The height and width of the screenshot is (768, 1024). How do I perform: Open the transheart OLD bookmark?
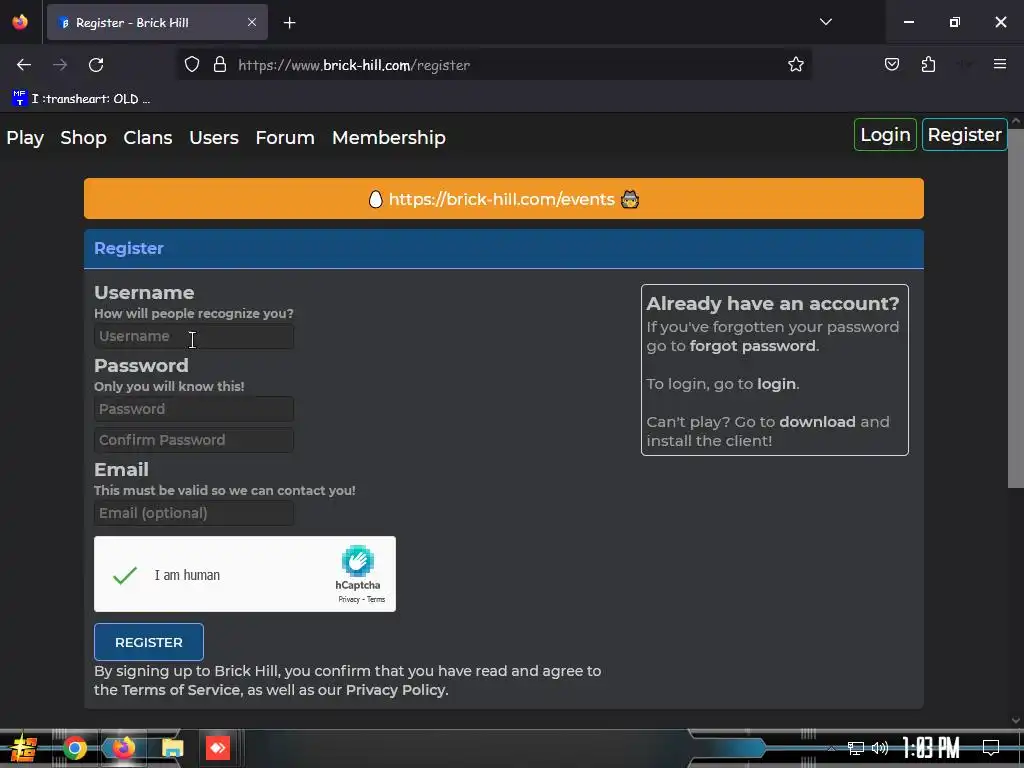[82, 99]
